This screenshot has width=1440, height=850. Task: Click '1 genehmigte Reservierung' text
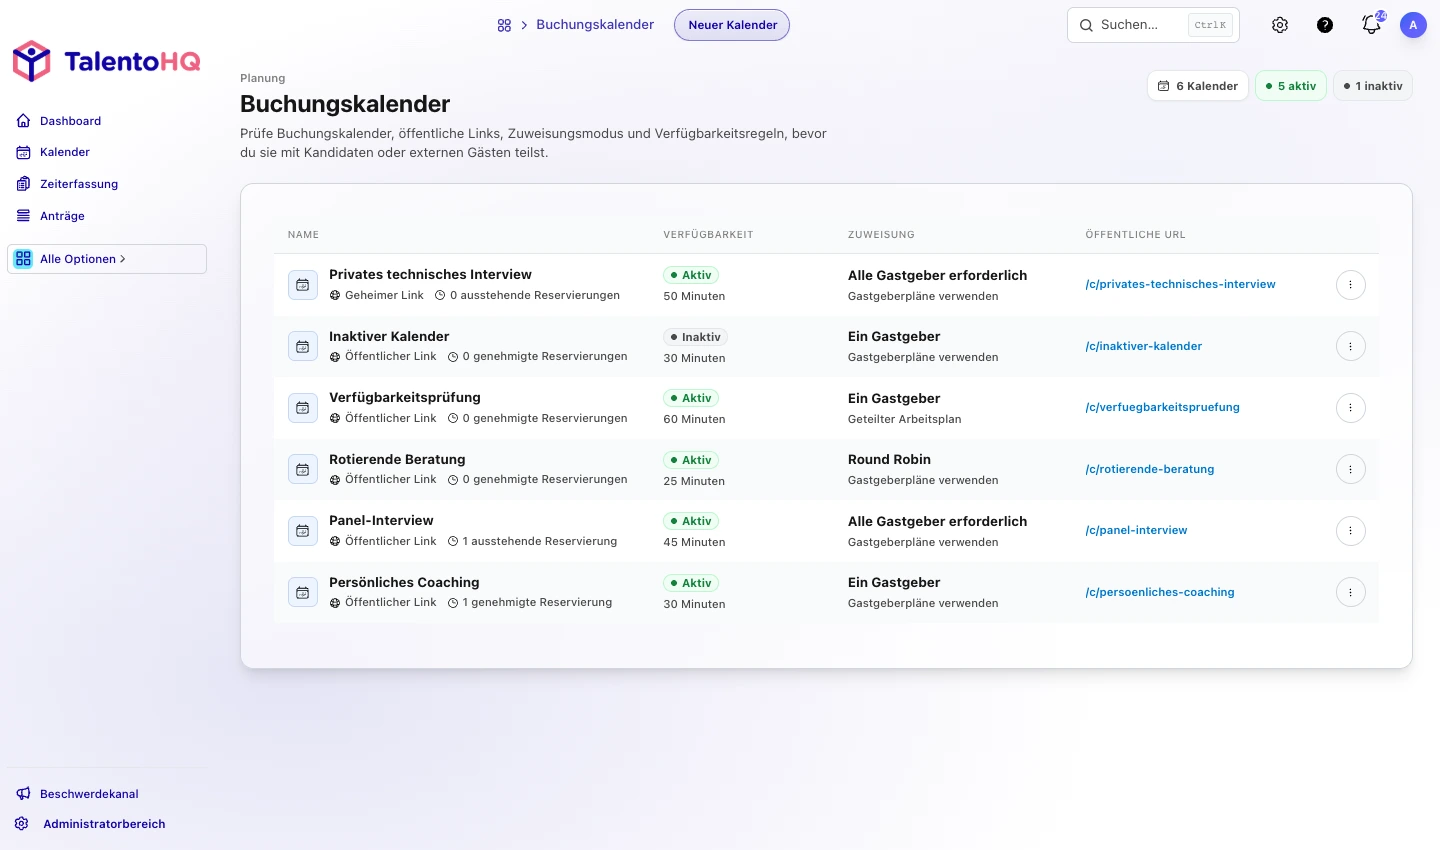tap(537, 603)
